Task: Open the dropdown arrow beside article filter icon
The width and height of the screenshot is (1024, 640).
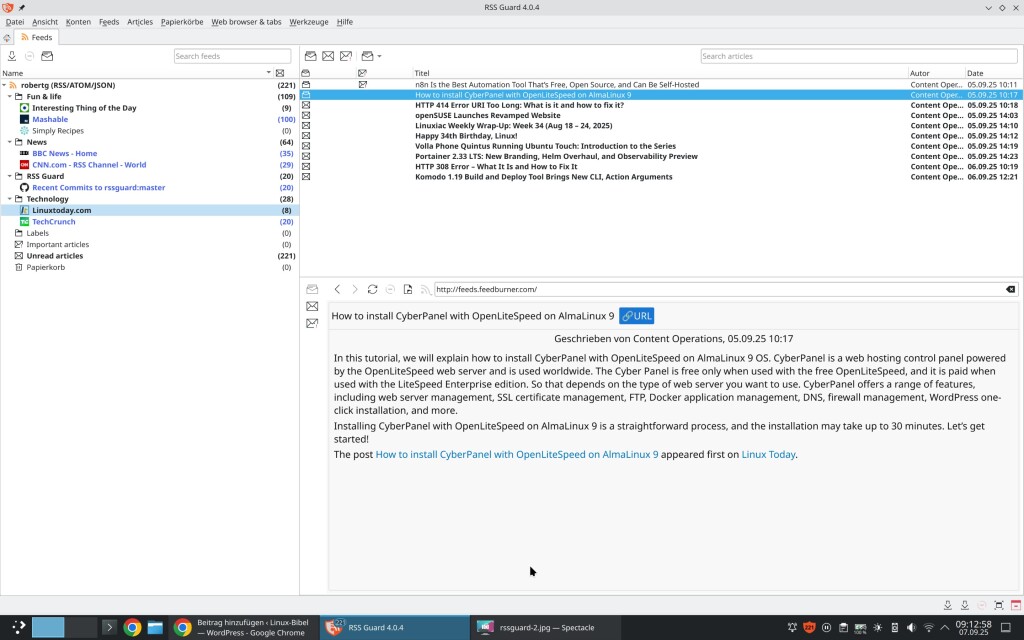Action: click(x=379, y=57)
